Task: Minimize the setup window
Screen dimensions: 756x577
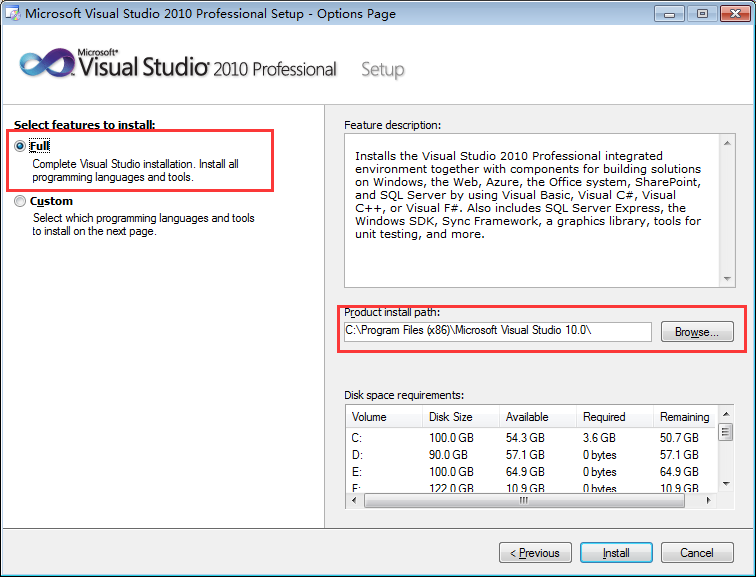Action: (671, 13)
